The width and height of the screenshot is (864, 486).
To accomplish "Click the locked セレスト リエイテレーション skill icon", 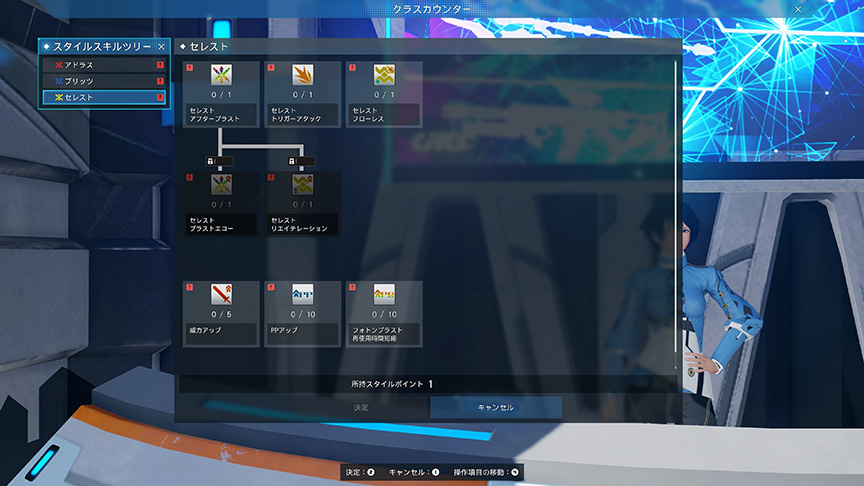I will click(x=302, y=185).
